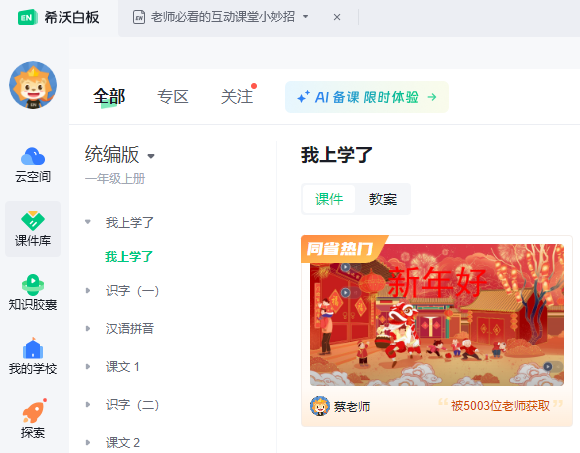Expand the 汉语拼音 chapter
Image resolution: width=580 pixels, height=453 pixels.
88,328
